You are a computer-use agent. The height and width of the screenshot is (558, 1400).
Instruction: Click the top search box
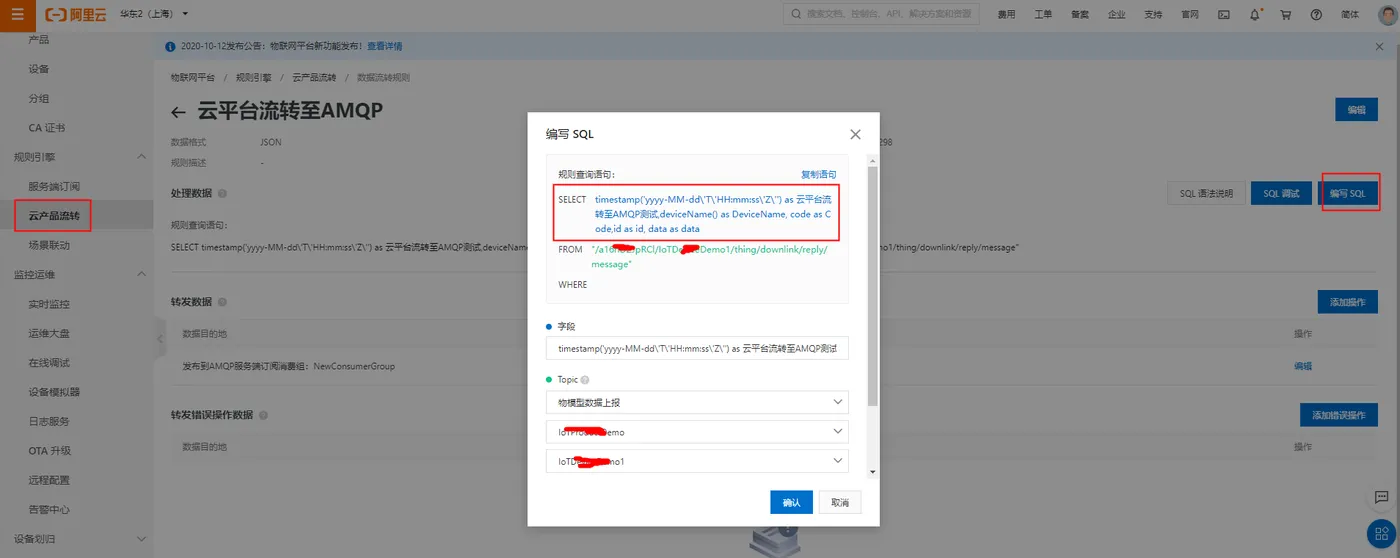[881, 14]
